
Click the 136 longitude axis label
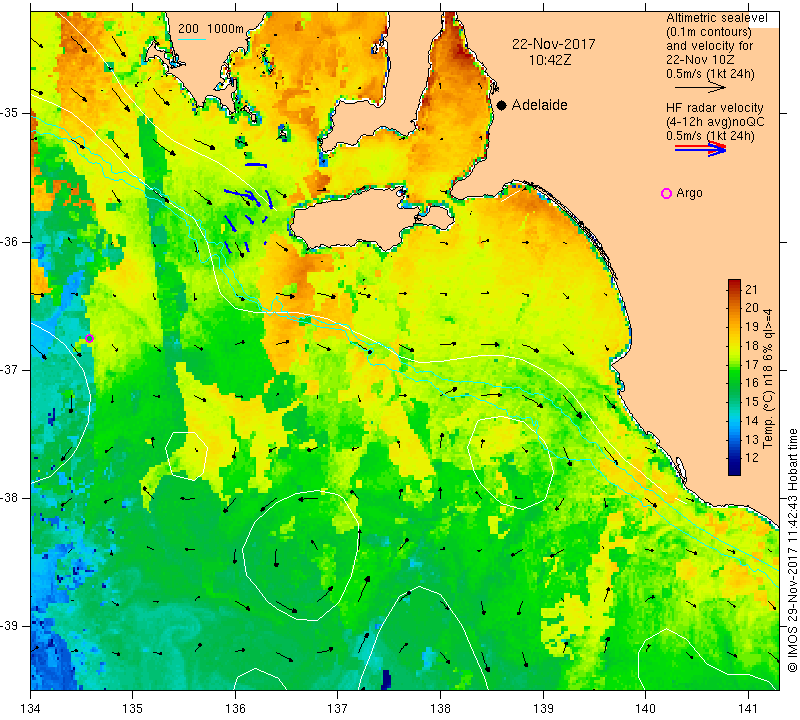235,708
